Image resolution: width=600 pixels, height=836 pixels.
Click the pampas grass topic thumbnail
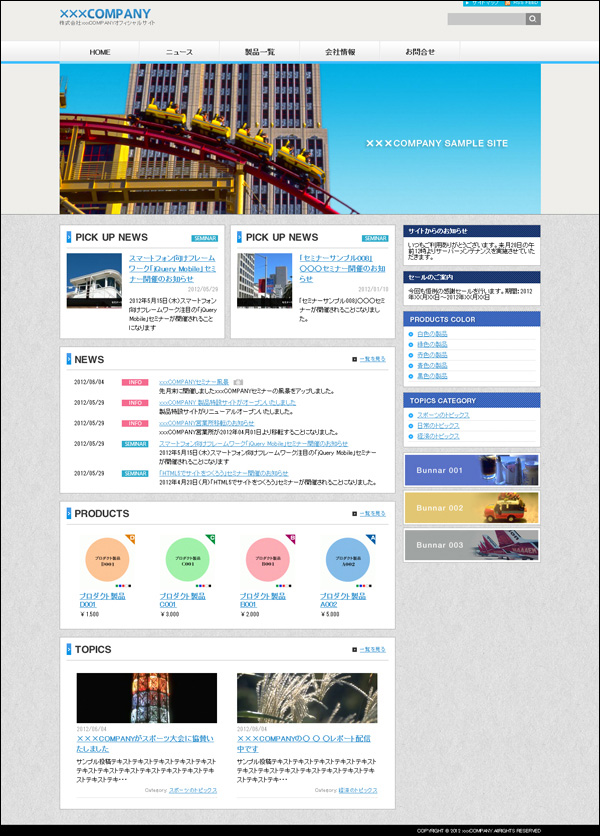[x=307, y=698]
